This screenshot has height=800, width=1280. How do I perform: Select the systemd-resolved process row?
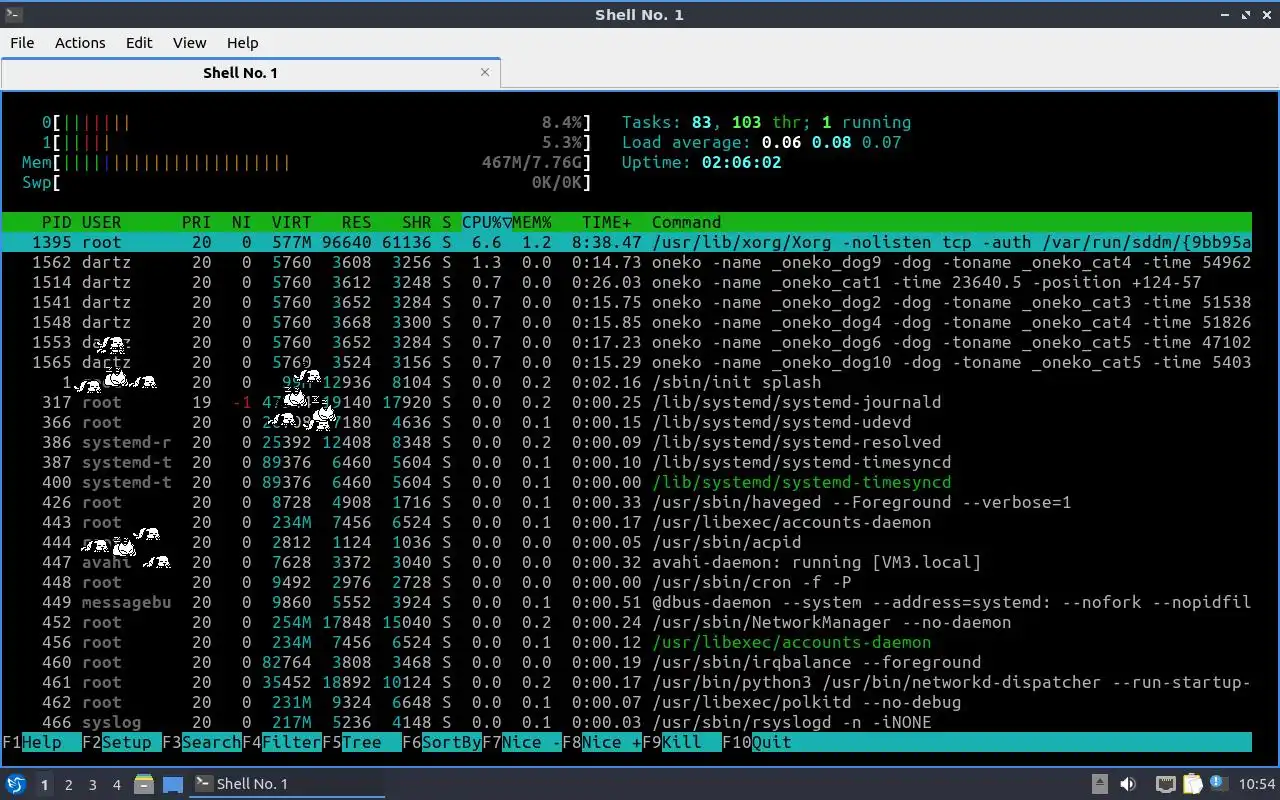pos(627,442)
